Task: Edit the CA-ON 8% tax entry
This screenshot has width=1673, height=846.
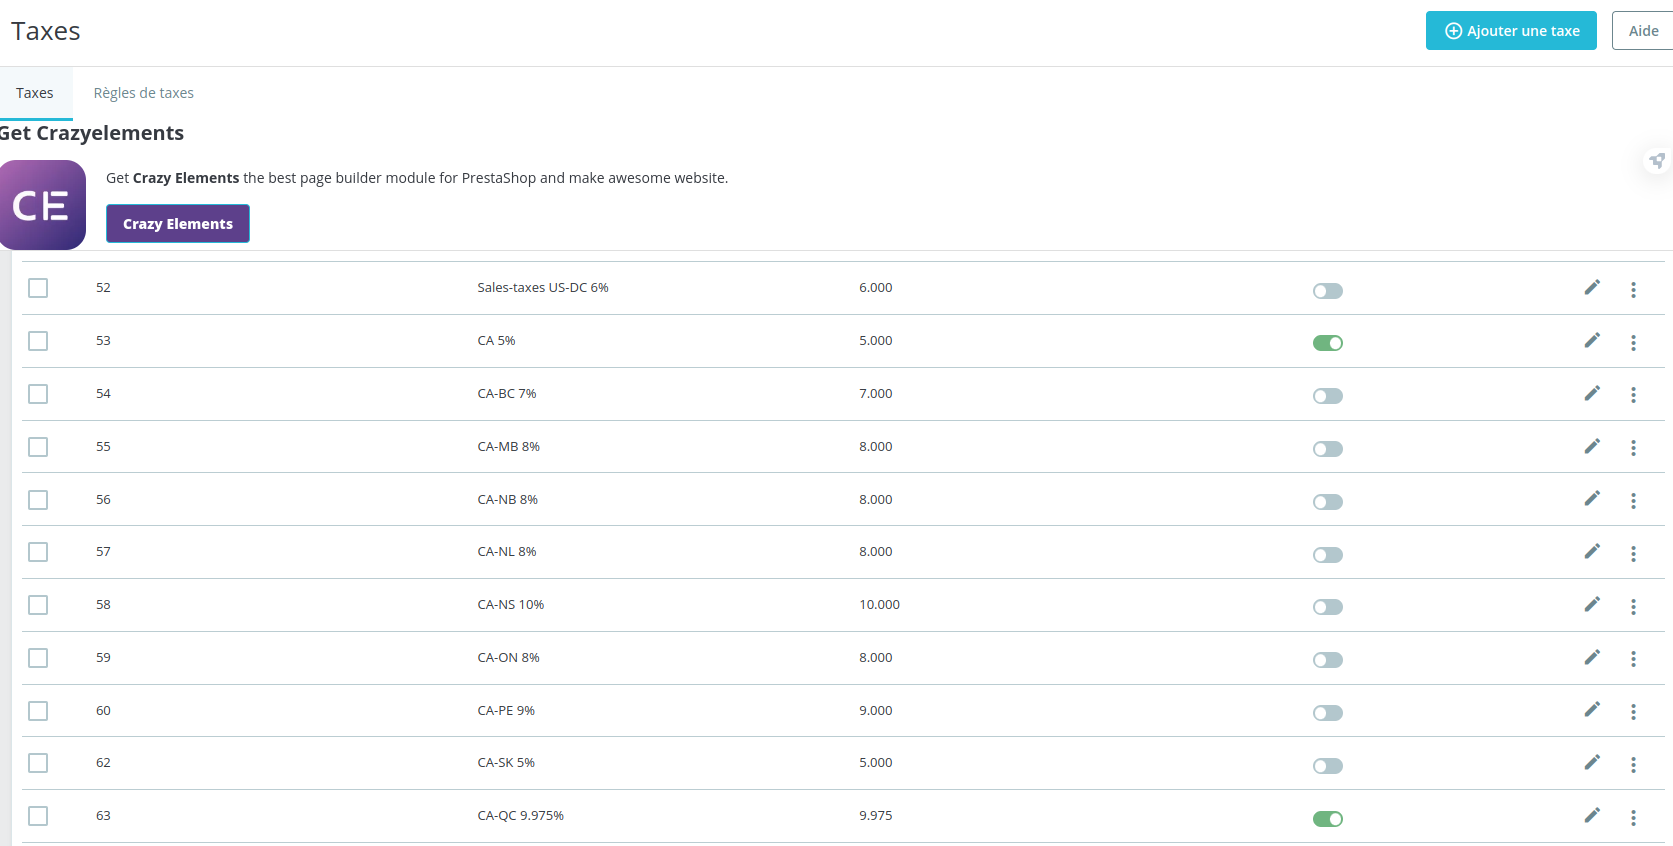Action: pyautogui.click(x=1592, y=658)
